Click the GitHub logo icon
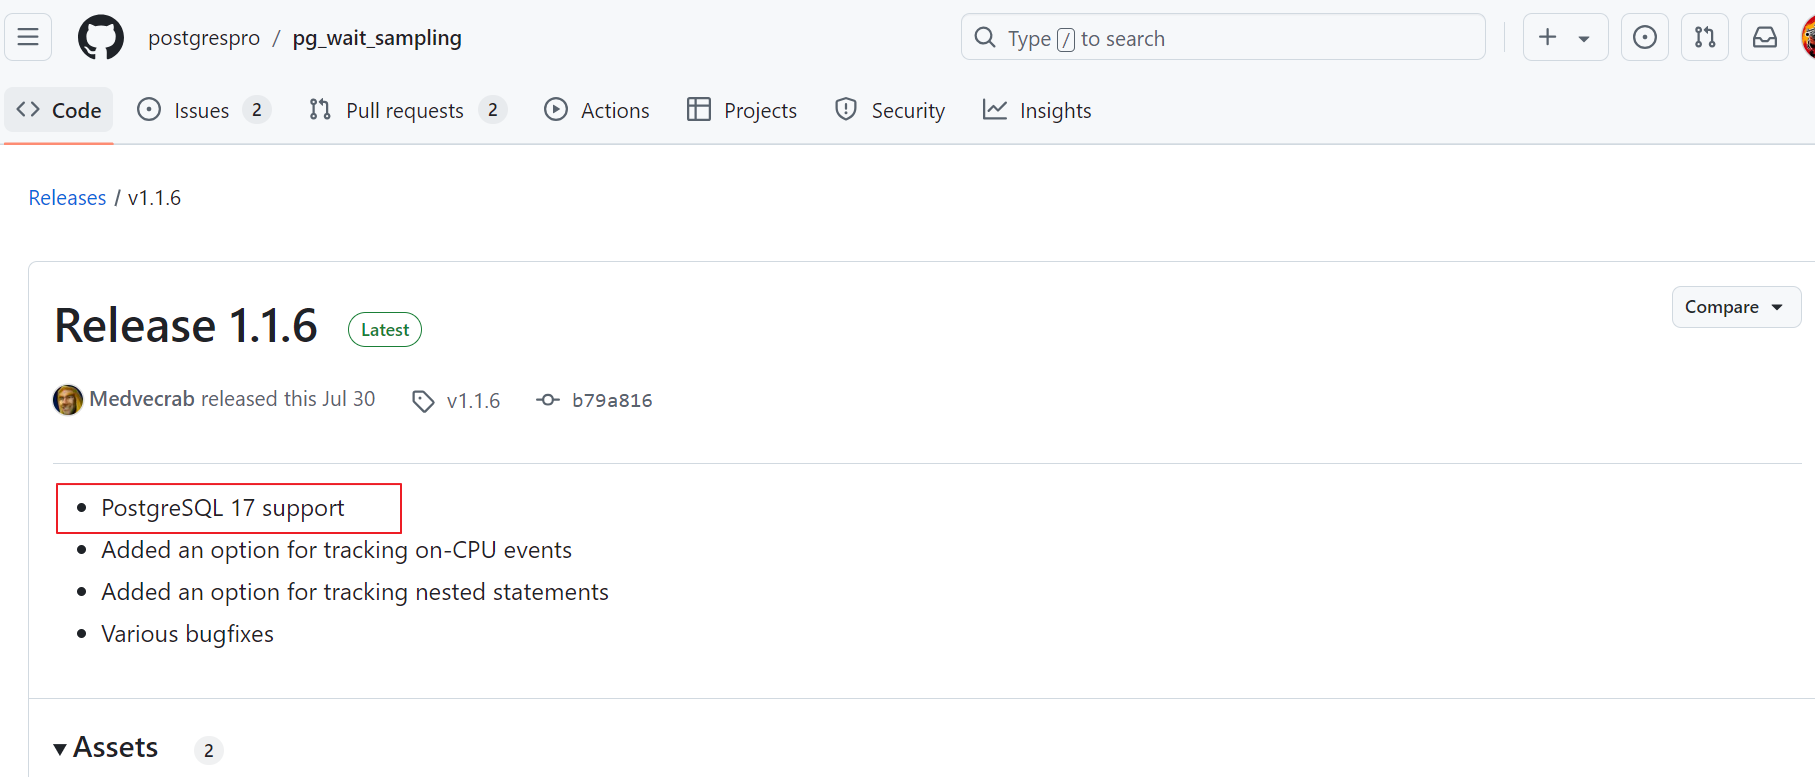Image resolution: width=1815 pixels, height=777 pixels. coord(101,38)
